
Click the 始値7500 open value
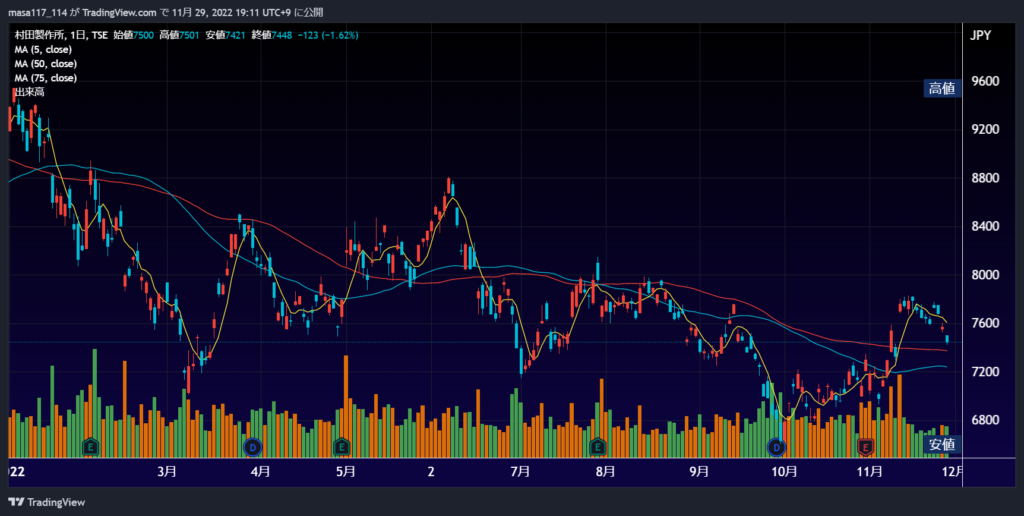[134, 35]
